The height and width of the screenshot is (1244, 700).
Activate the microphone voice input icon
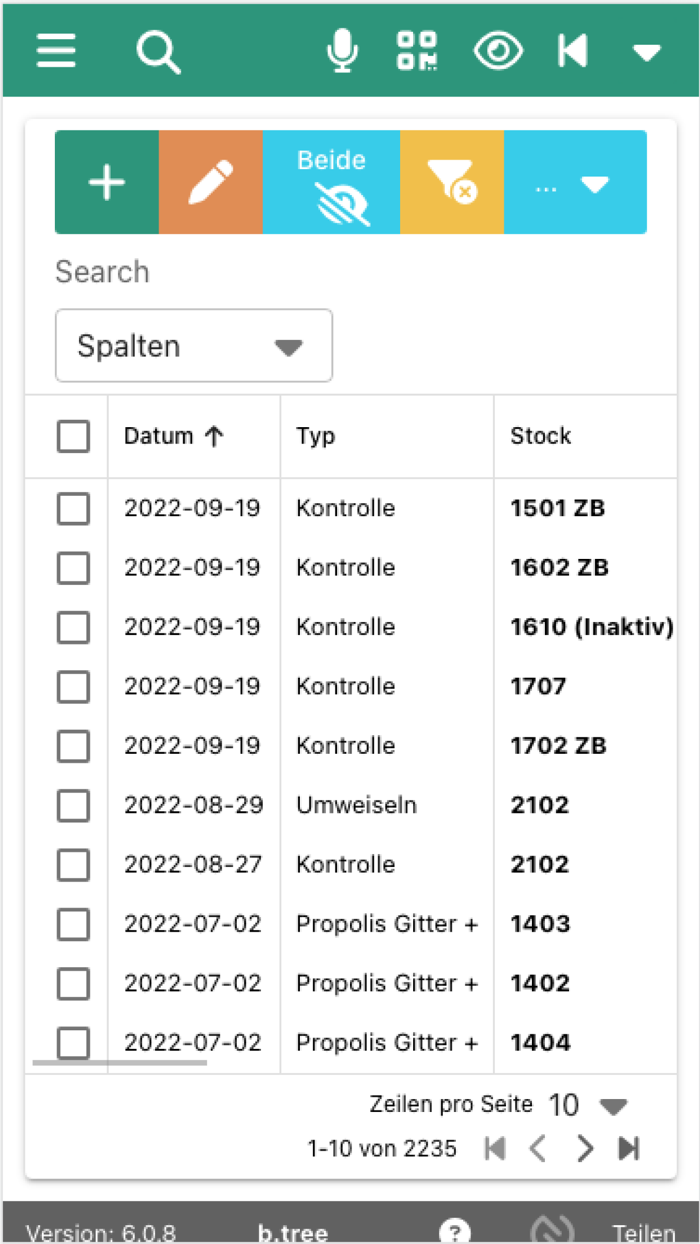pos(343,50)
